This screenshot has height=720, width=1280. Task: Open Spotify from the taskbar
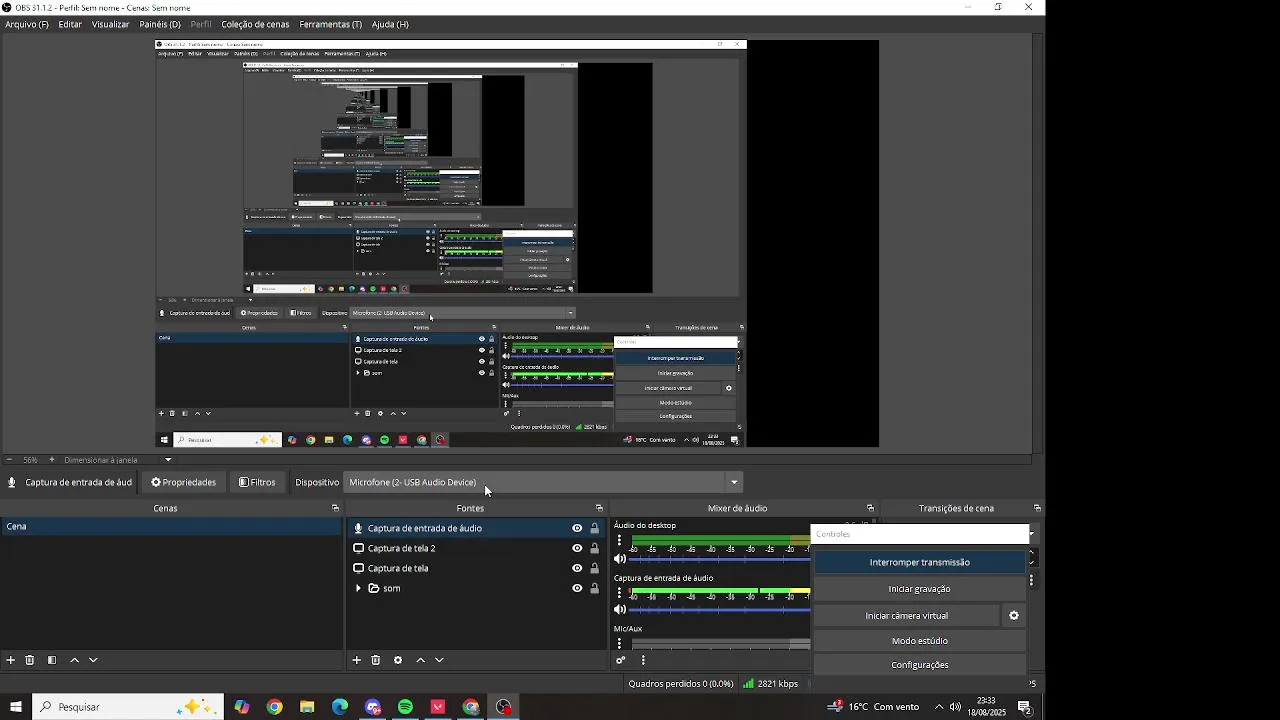click(405, 707)
